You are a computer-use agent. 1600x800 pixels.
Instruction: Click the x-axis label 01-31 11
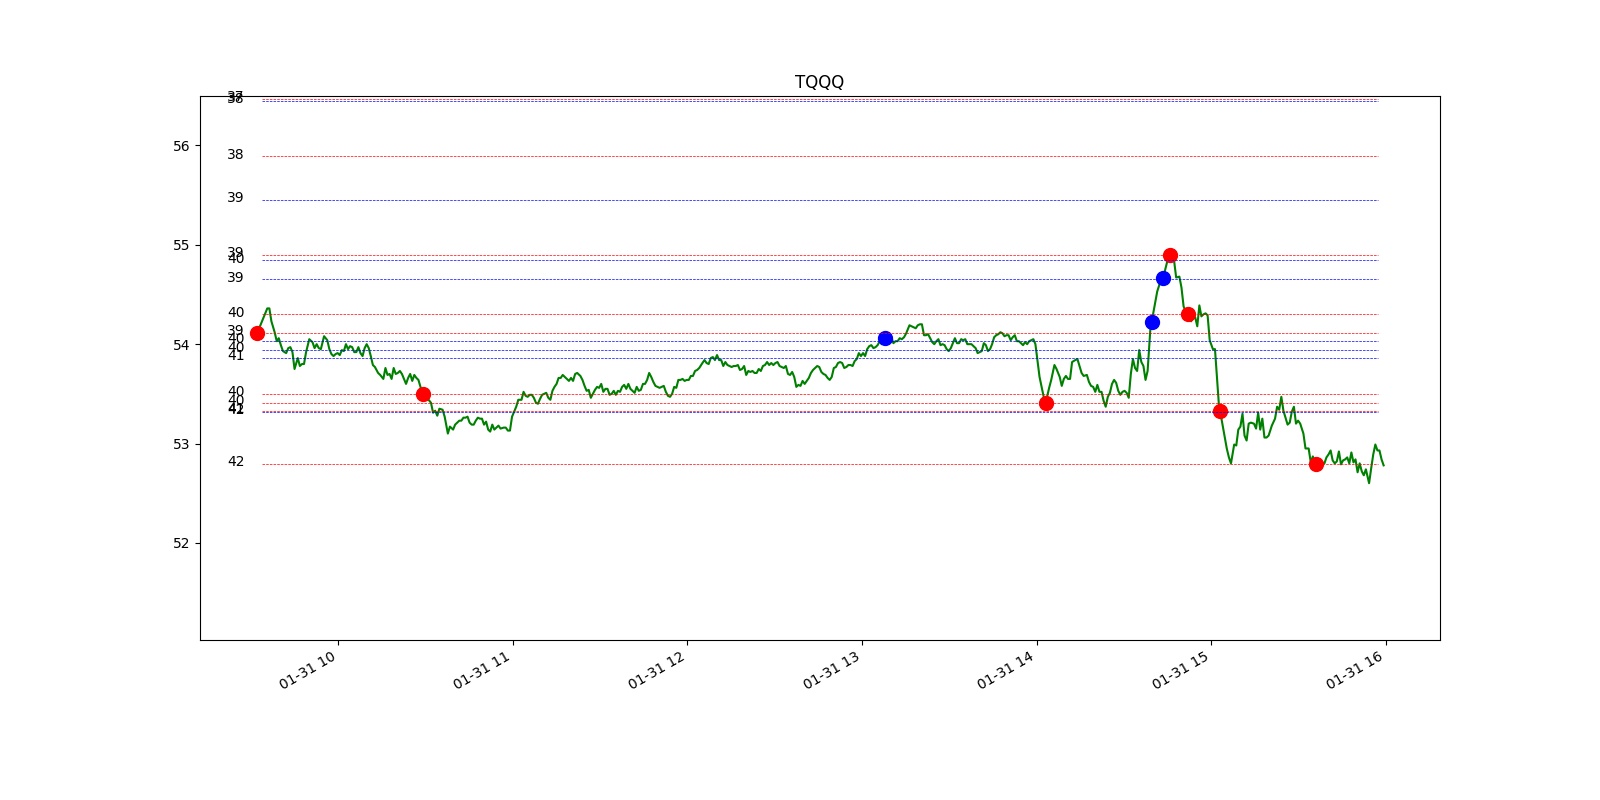(481, 670)
